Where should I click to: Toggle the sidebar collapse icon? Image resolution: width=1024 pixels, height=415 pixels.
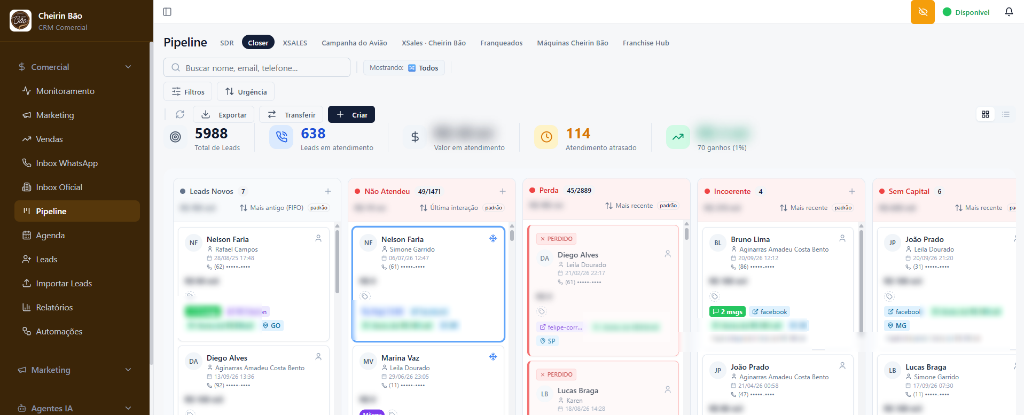click(x=167, y=12)
